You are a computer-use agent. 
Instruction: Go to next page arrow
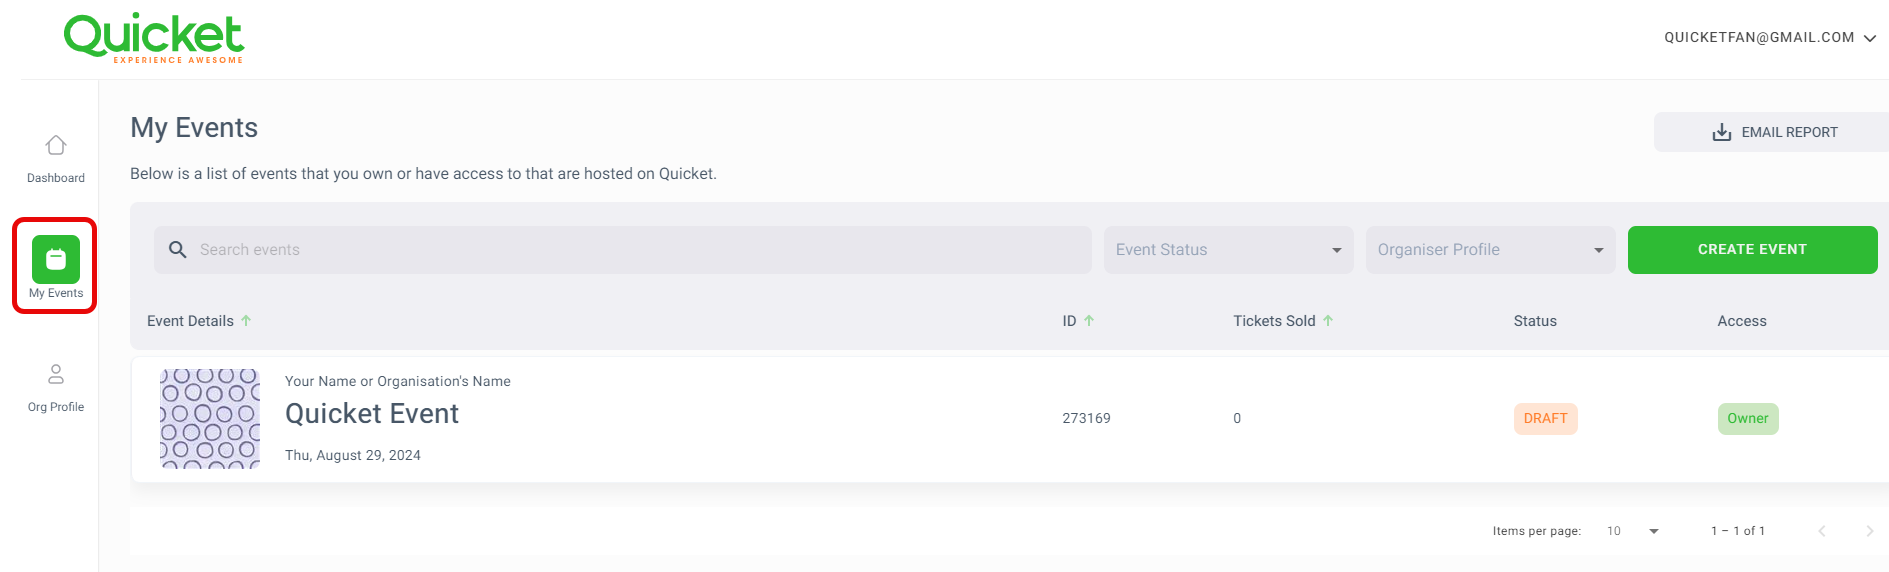[x=1869, y=531]
